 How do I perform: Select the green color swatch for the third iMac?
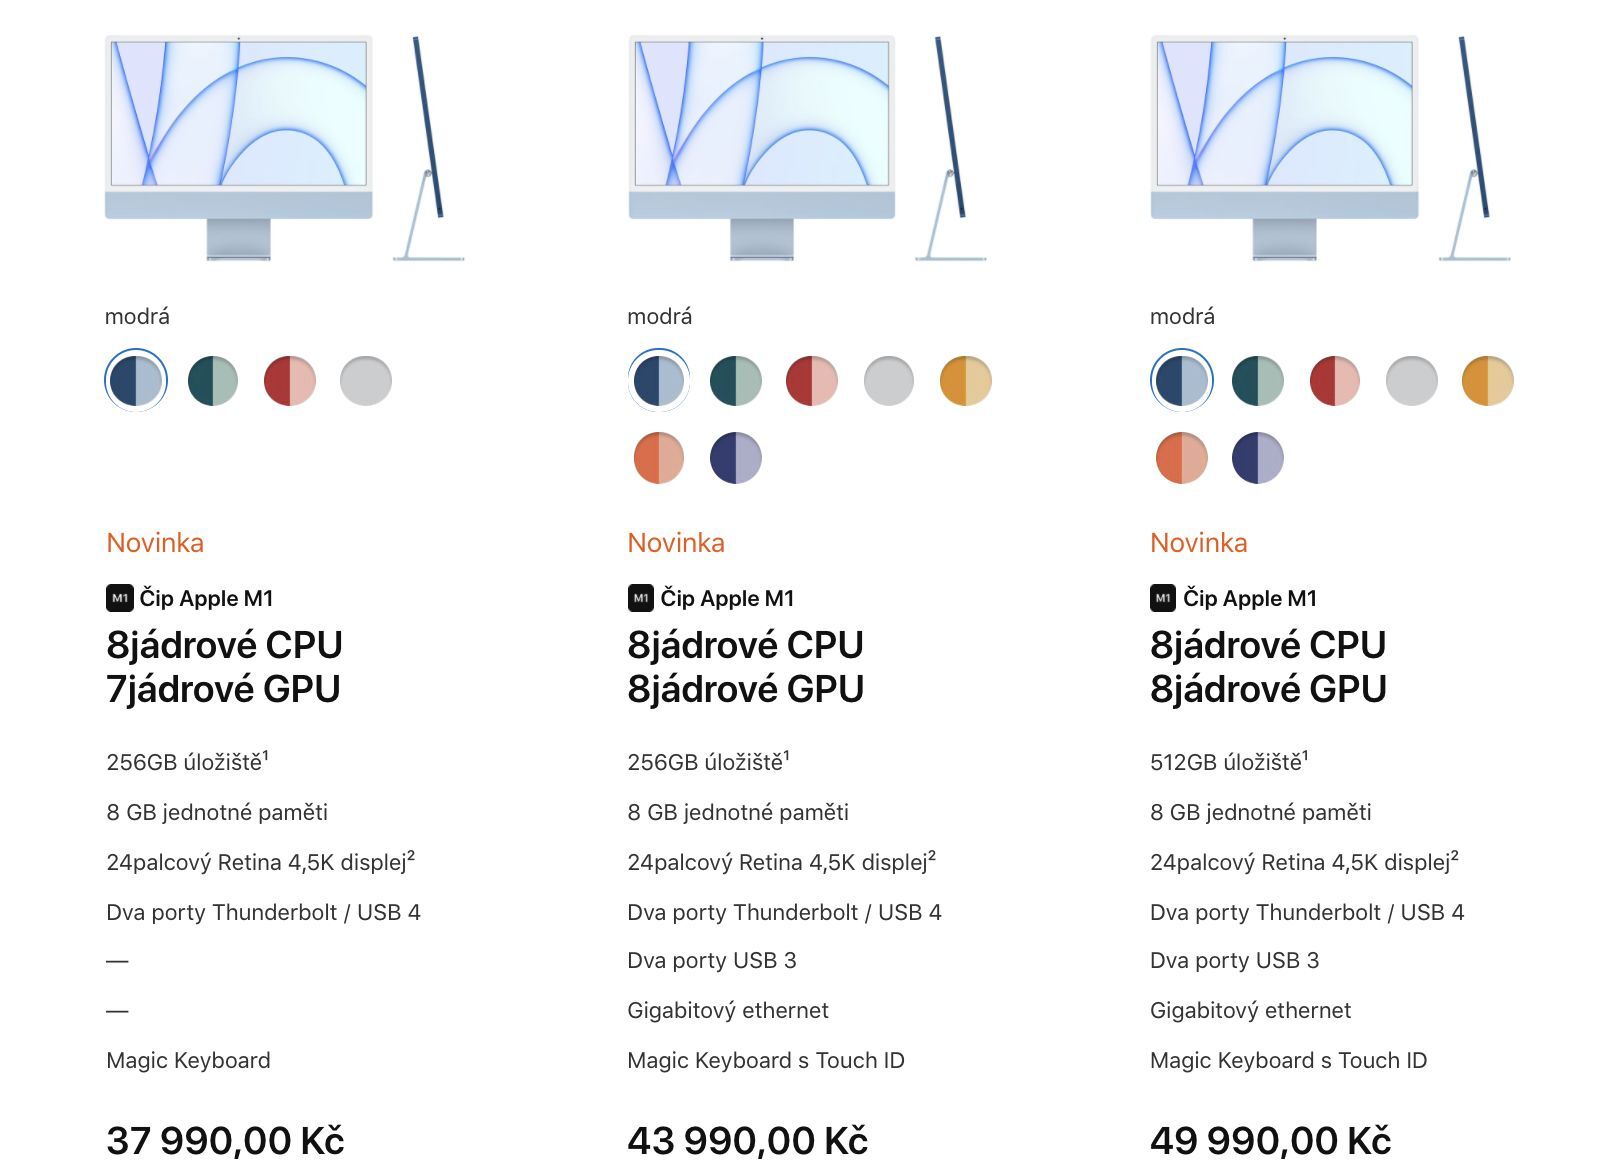tap(1257, 380)
